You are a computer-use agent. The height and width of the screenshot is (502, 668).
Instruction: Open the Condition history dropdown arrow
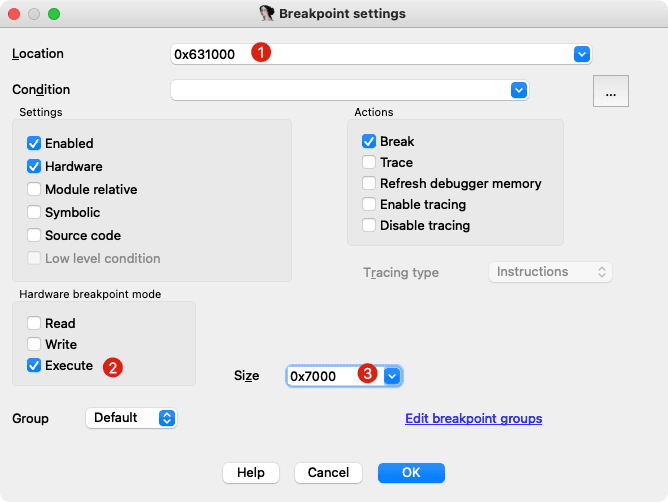click(x=518, y=90)
